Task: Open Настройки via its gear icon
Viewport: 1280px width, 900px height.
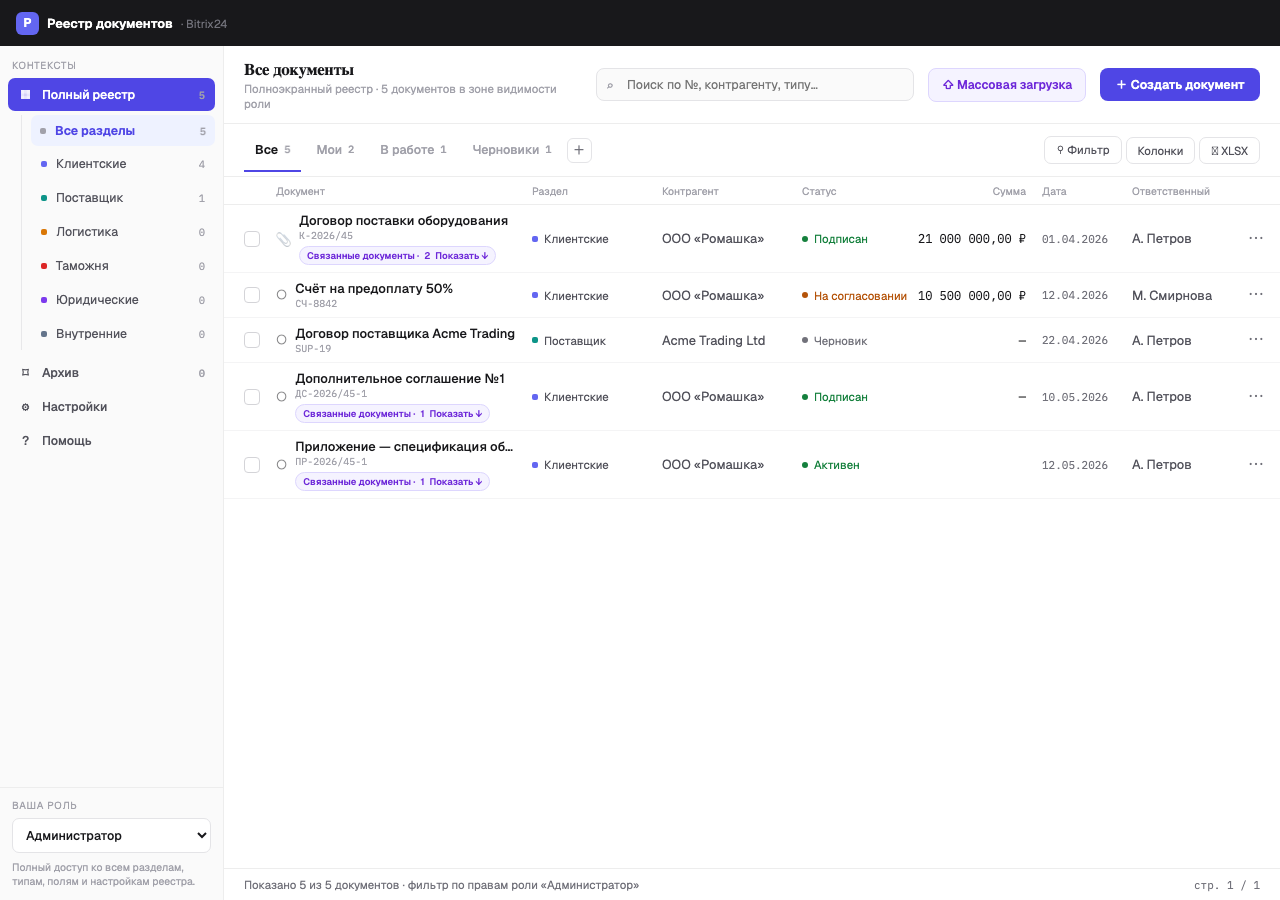Action: tap(25, 407)
